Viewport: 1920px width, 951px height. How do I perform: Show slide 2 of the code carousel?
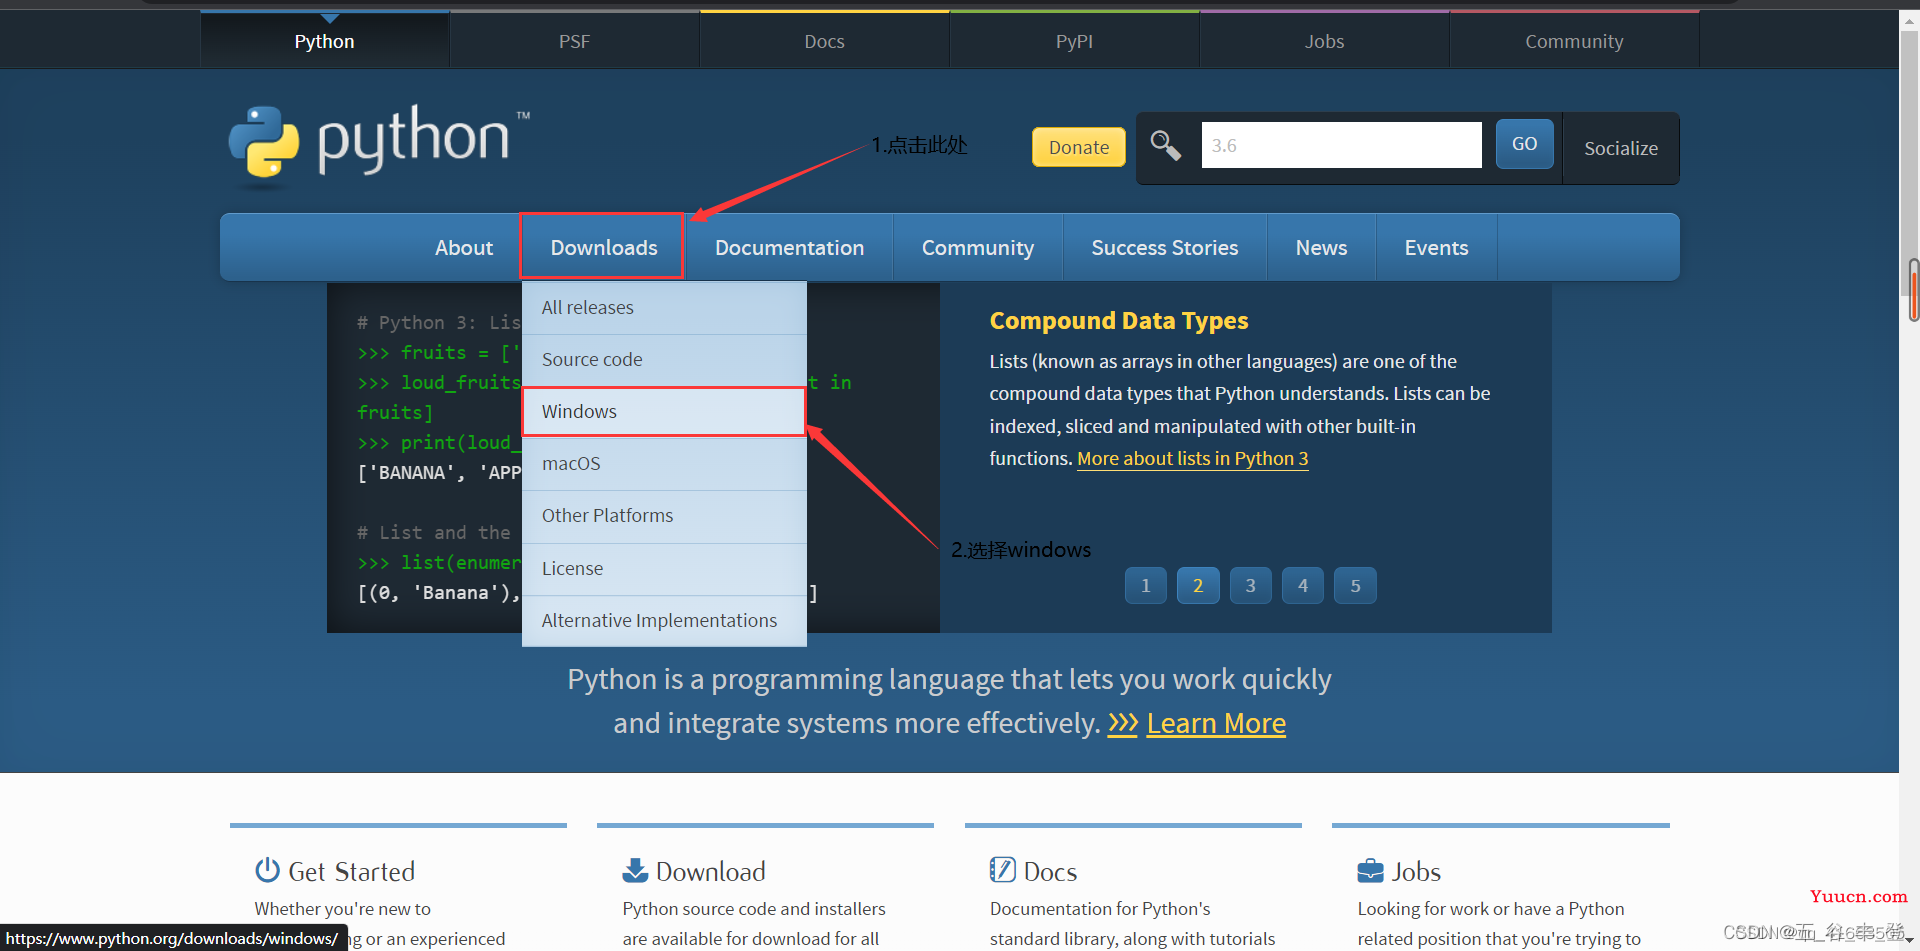point(1198,586)
